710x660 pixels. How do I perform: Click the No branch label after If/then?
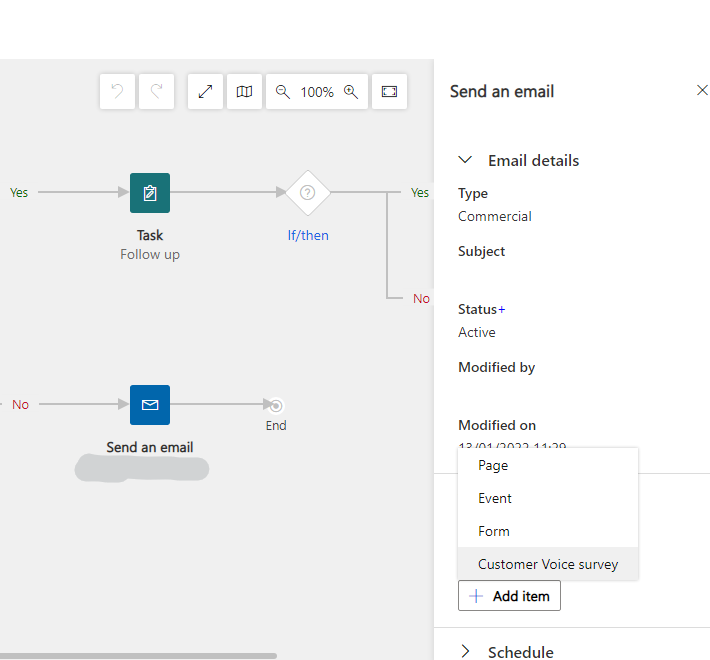pos(421,298)
